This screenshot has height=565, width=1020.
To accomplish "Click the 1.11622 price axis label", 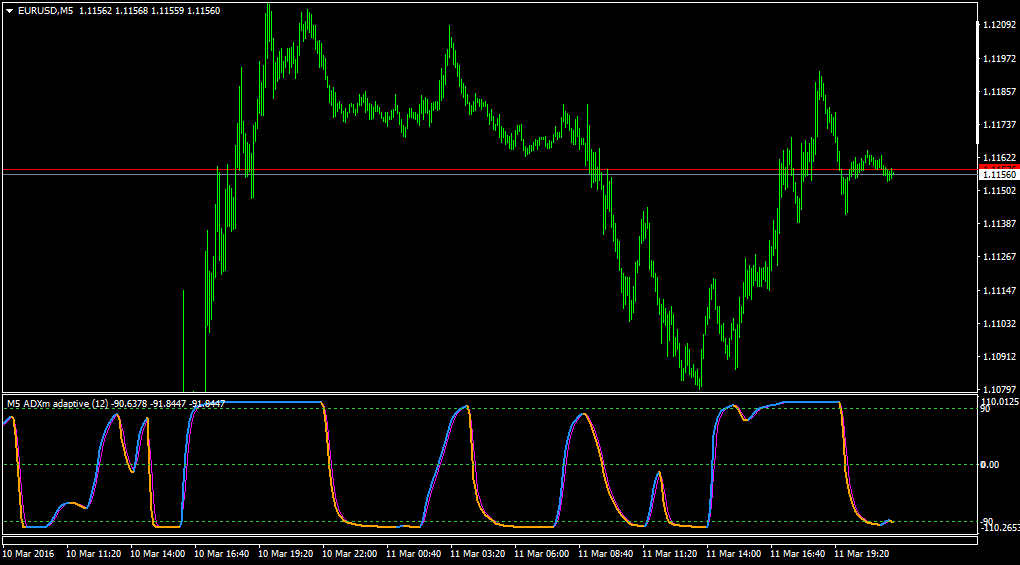I will click(999, 158).
